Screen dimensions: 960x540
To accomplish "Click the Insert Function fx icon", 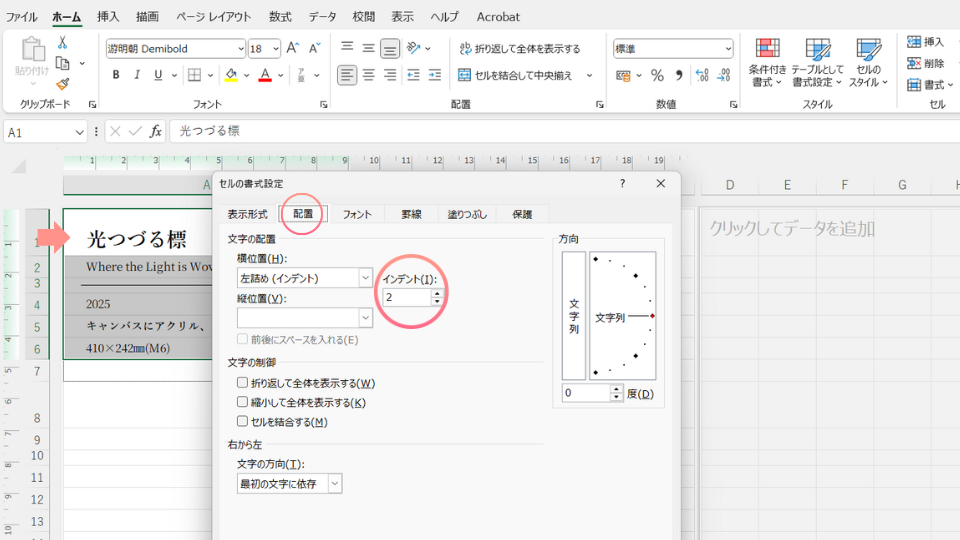I will point(155,131).
